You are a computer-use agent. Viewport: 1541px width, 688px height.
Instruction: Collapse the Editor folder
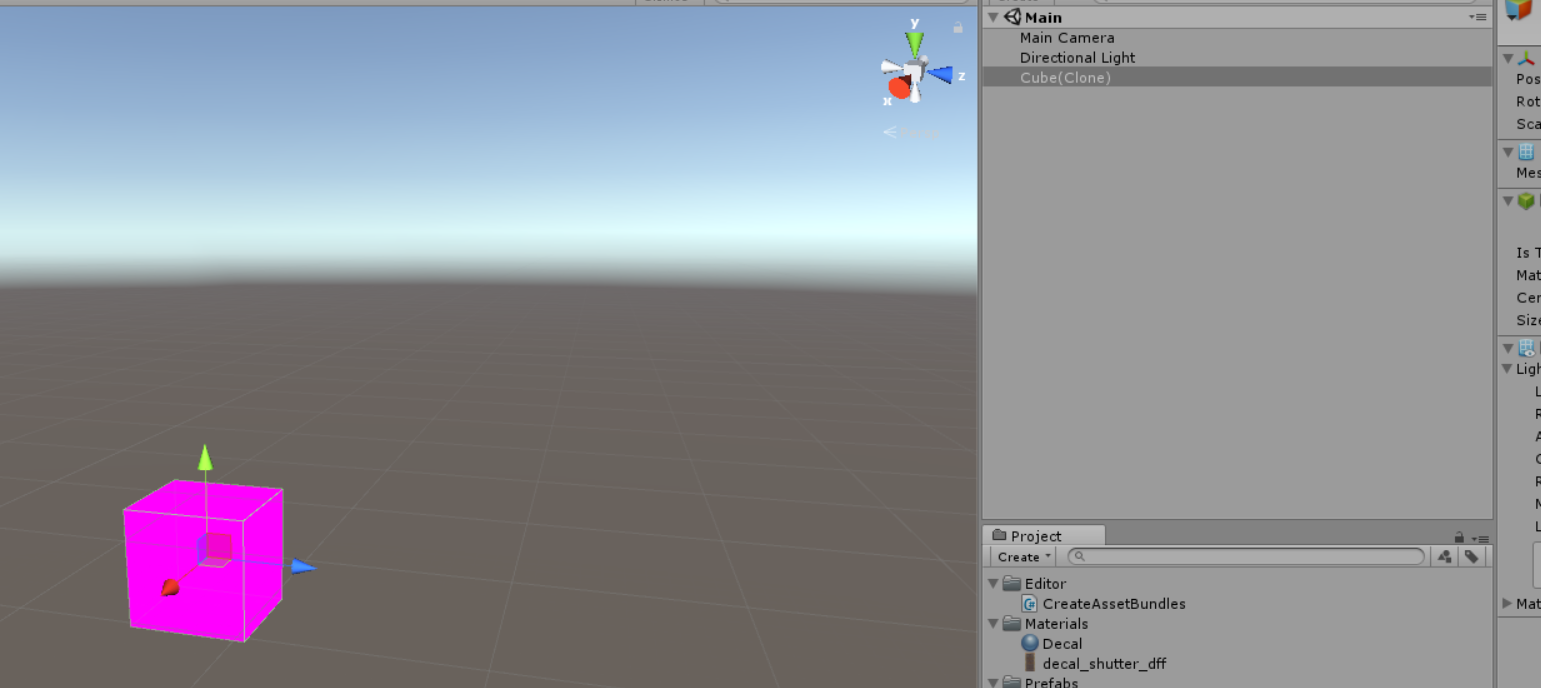click(993, 583)
